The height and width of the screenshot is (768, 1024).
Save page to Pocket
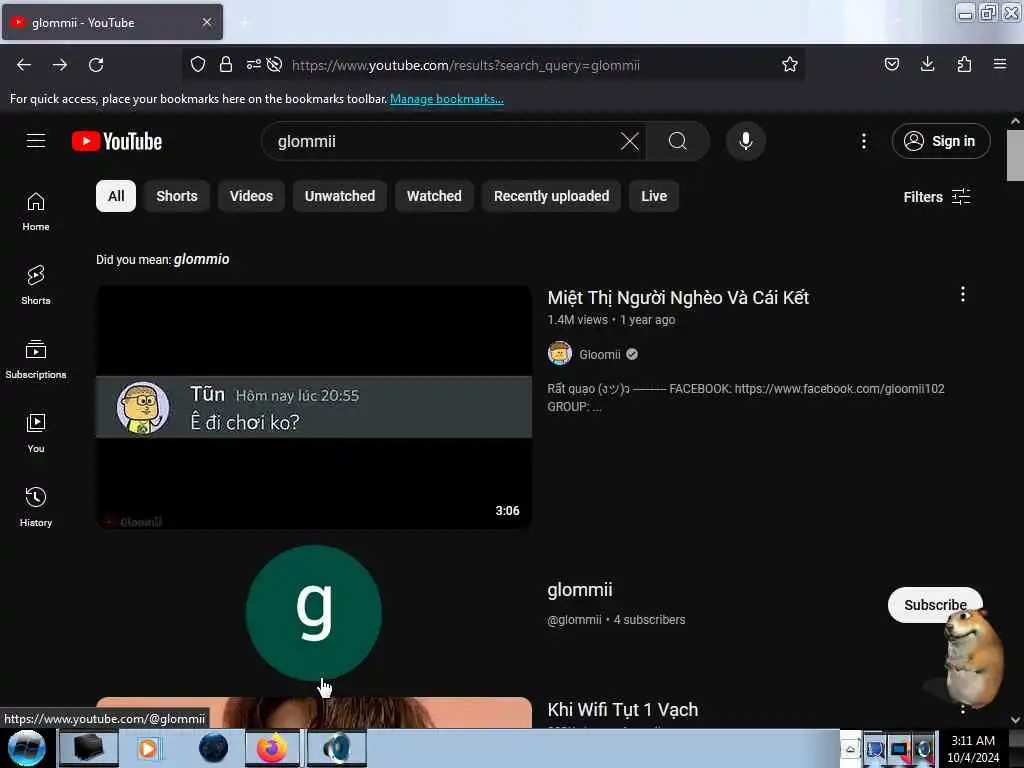(892, 65)
